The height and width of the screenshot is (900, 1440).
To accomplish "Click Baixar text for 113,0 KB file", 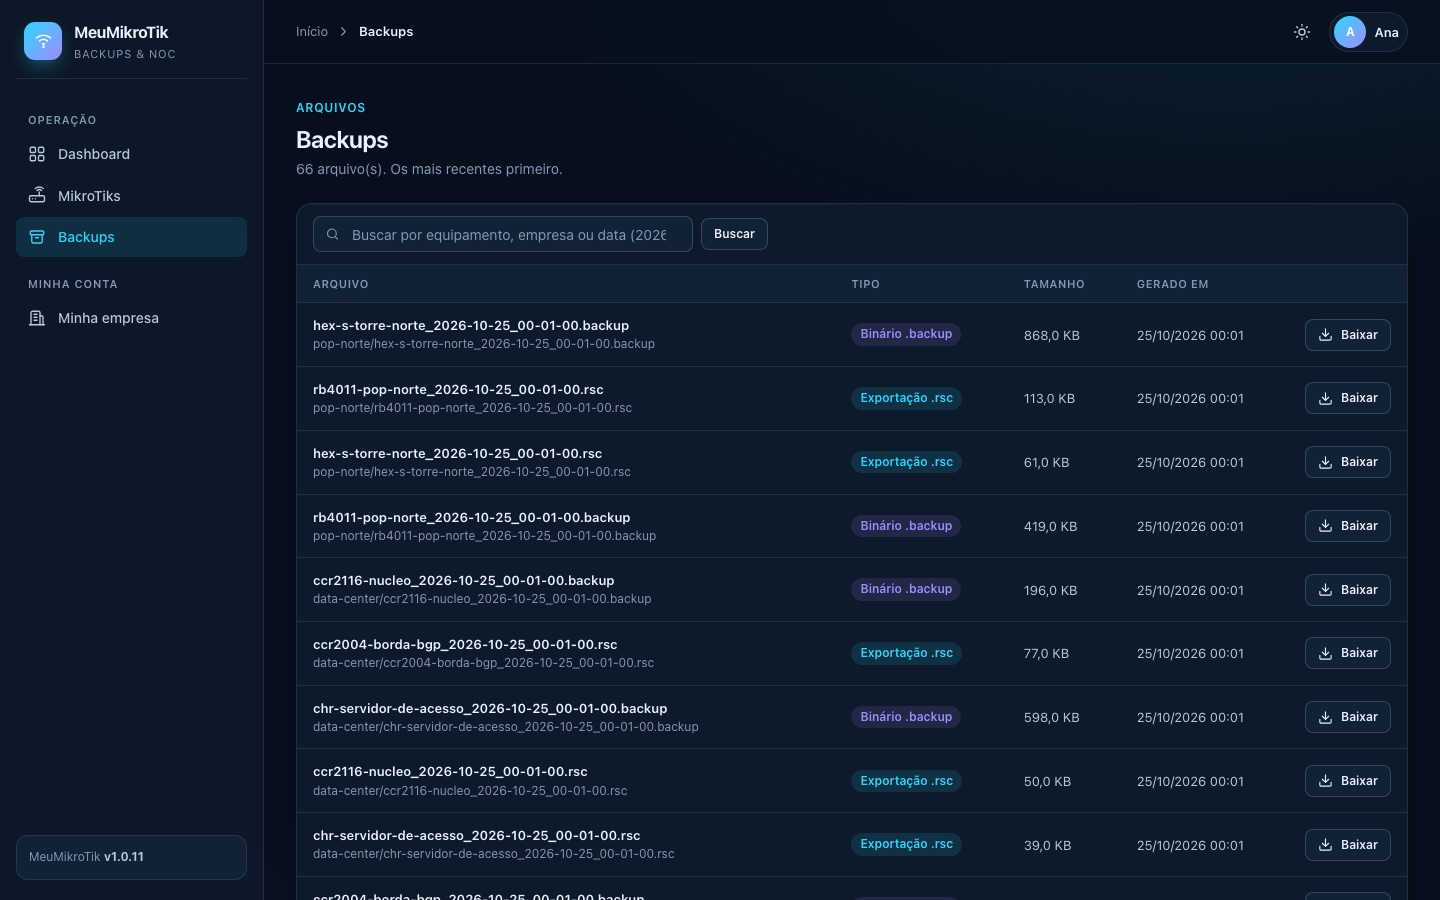I will coord(1359,398).
